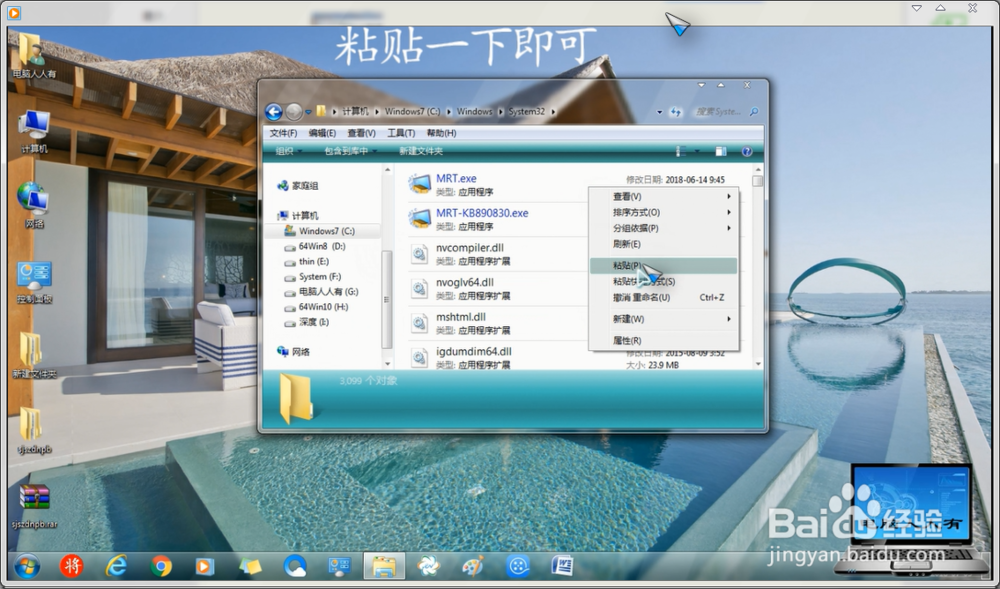Screen dimensions: 1000x589
Task: Open the 计算机 desktop icon
Action: [x=34, y=132]
